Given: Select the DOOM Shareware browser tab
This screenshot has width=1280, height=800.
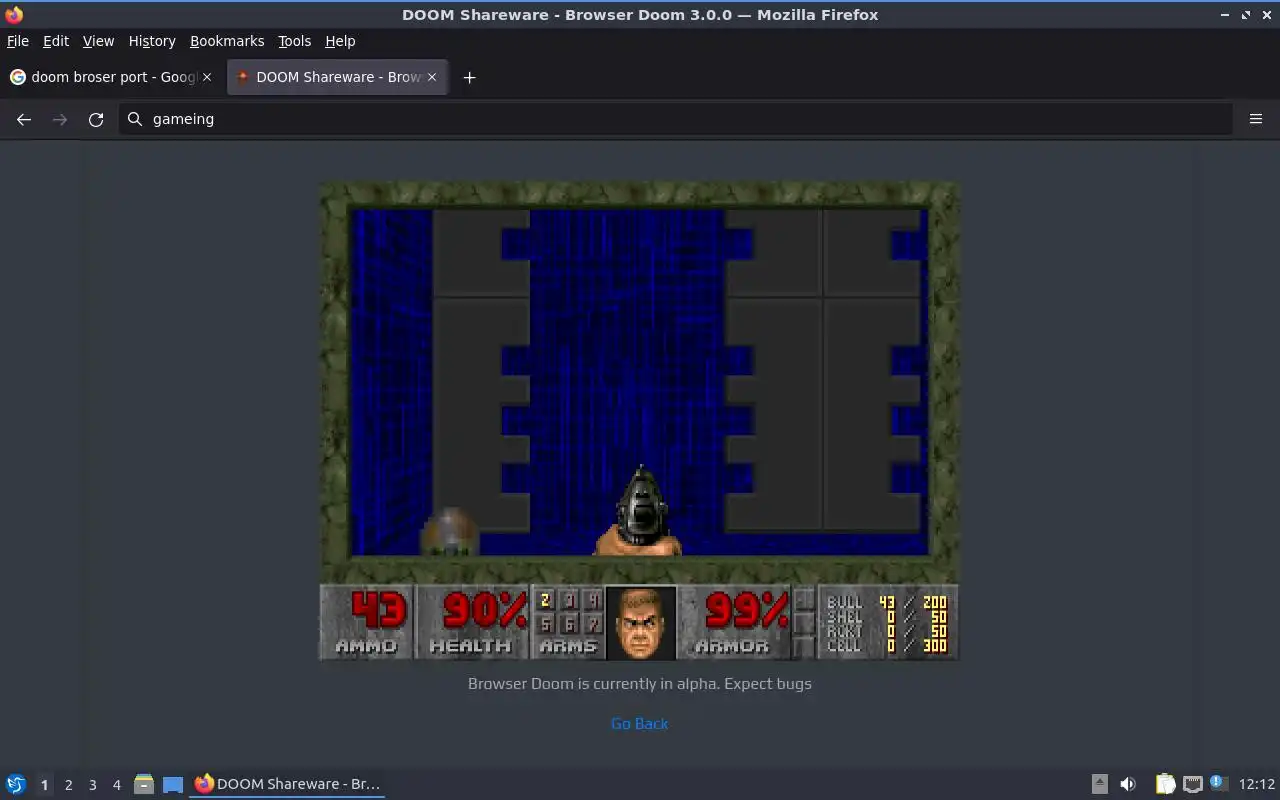Looking at the screenshot, I should click(338, 77).
